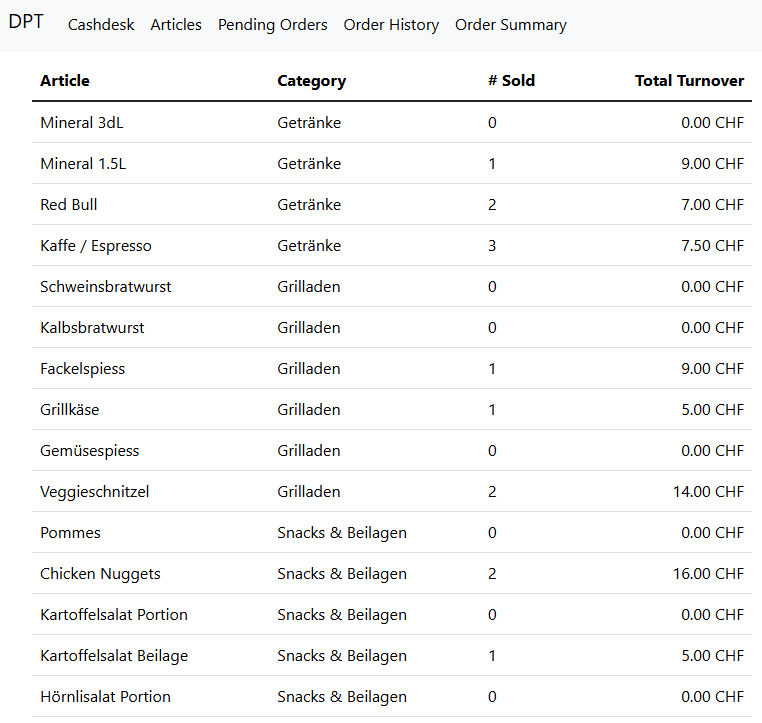762x723 pixels.
Task: Click the Fackelspiess article name
Action: point(83,369)
